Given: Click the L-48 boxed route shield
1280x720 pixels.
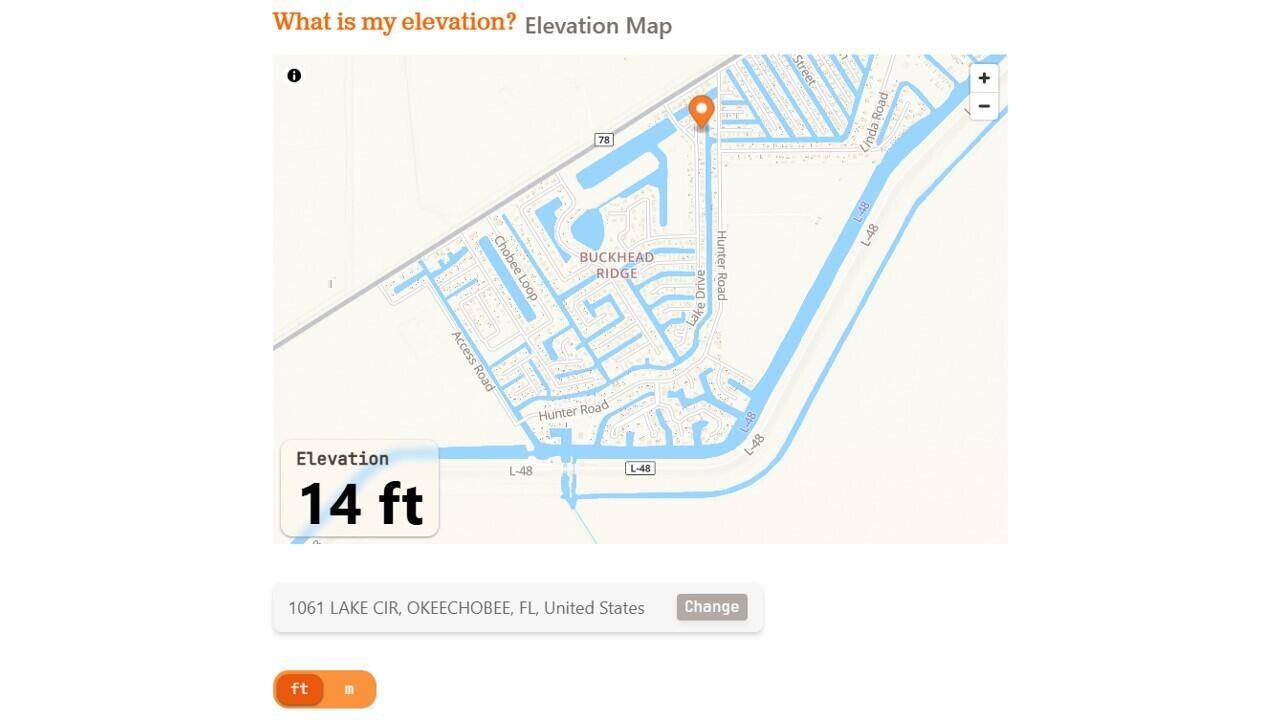Looking at the screenshot, I should (x=640, y=468).
